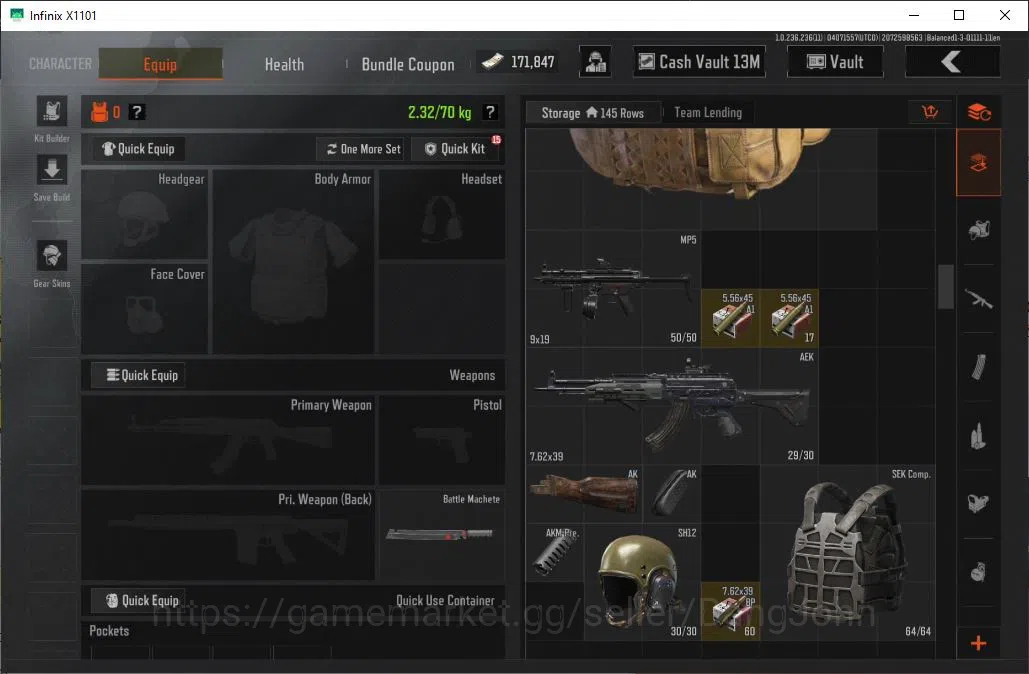Switch to the Team Lending tab
The image size is (1029, 674).
[708, 112]
